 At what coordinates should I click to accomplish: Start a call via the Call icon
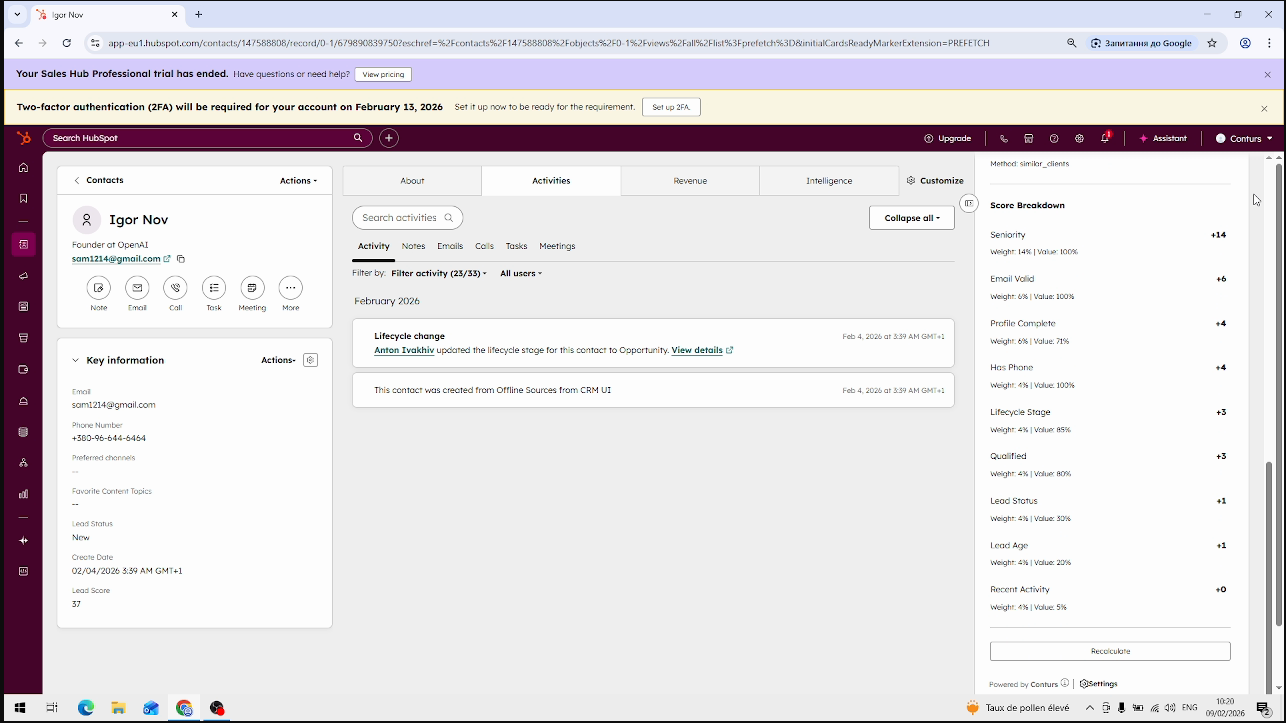[175, 291]
